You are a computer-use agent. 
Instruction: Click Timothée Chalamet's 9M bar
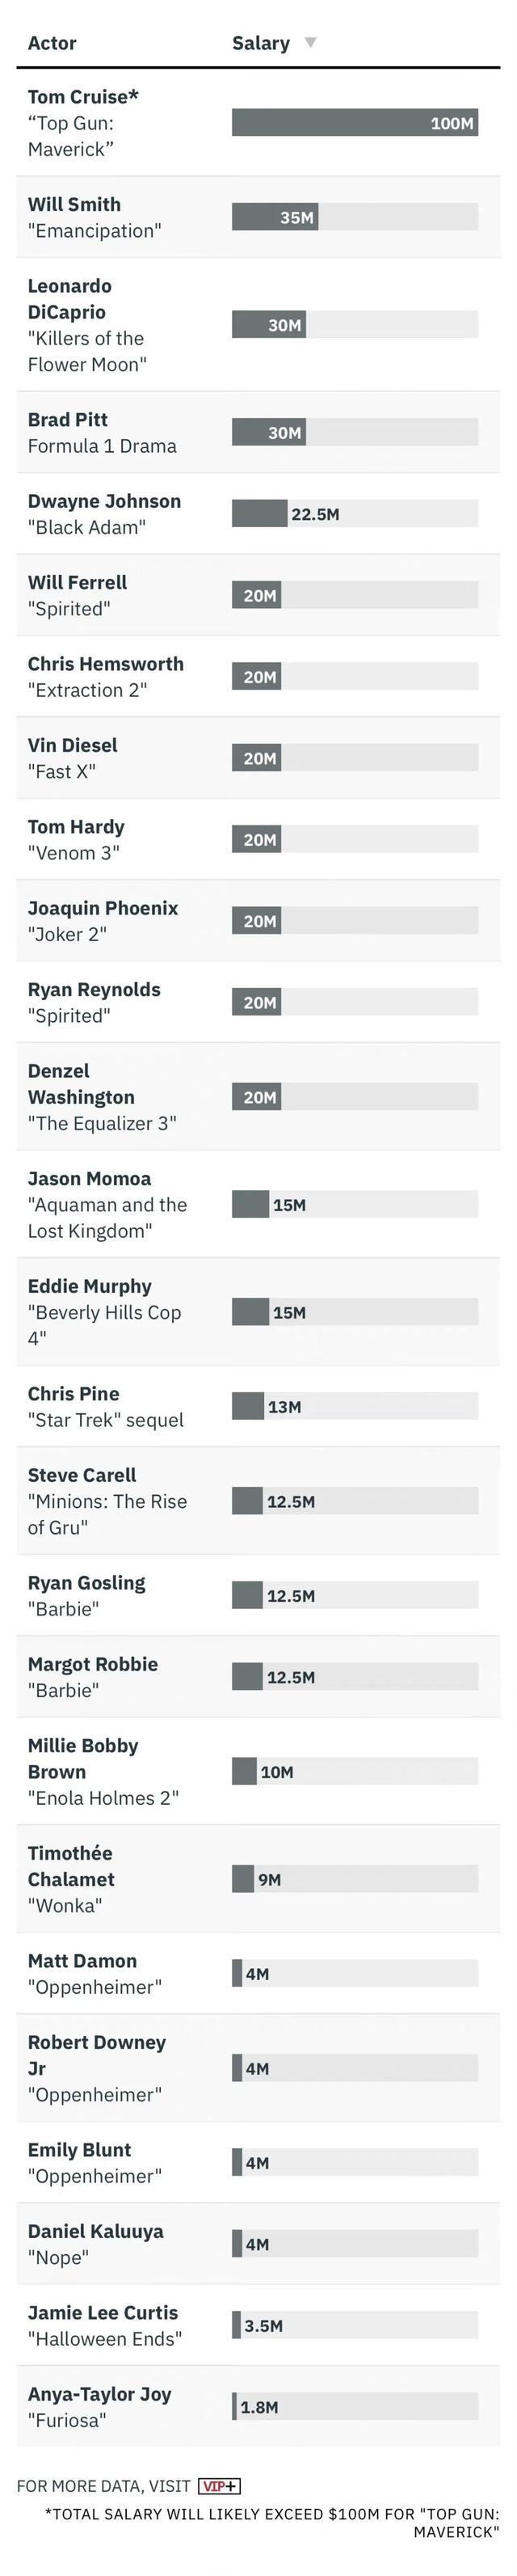pos(243,1879)
